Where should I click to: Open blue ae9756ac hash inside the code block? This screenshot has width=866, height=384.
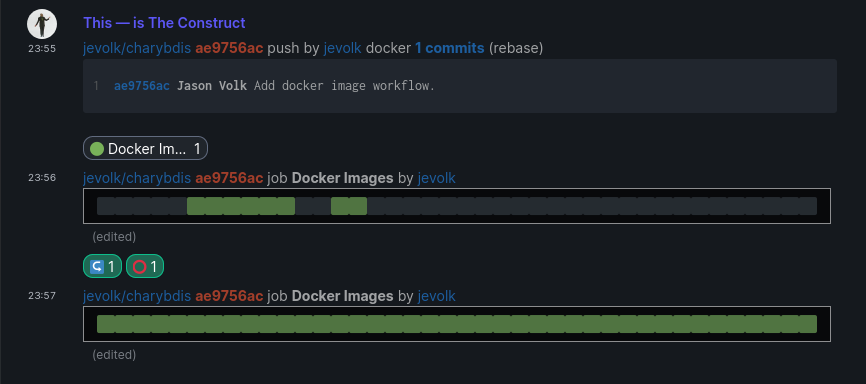coord(142,86)
